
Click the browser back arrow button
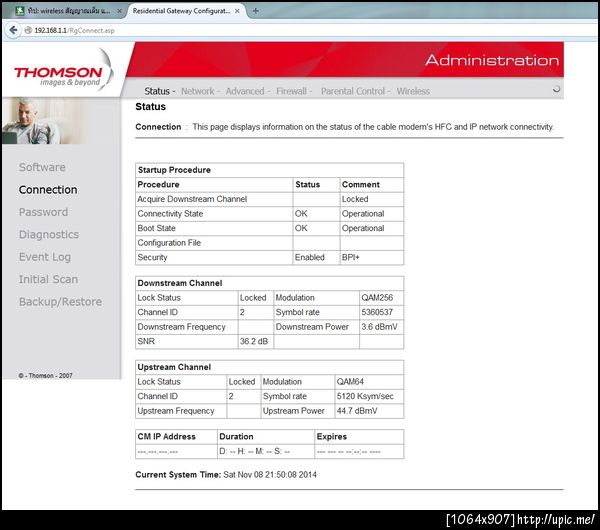[13, 30]
